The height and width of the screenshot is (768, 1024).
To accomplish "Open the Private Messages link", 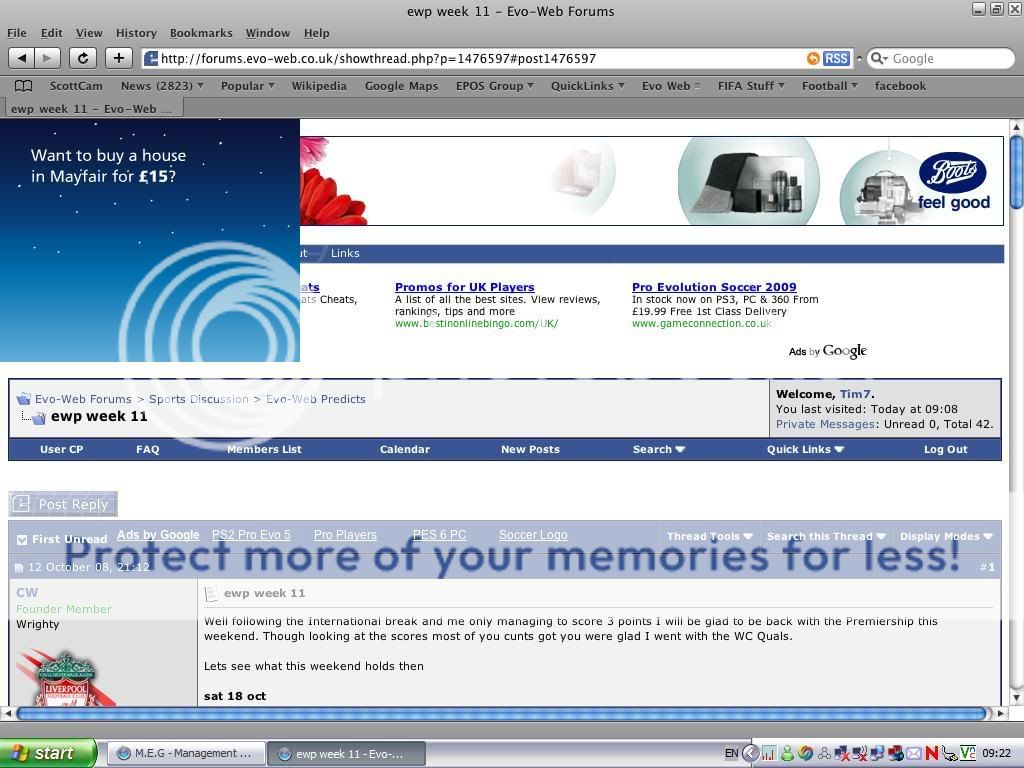I will (x=825, y=424).
